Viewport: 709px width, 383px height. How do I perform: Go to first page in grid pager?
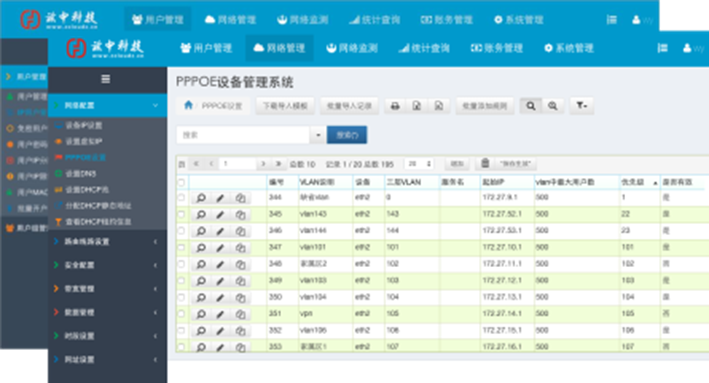[196, 164]
